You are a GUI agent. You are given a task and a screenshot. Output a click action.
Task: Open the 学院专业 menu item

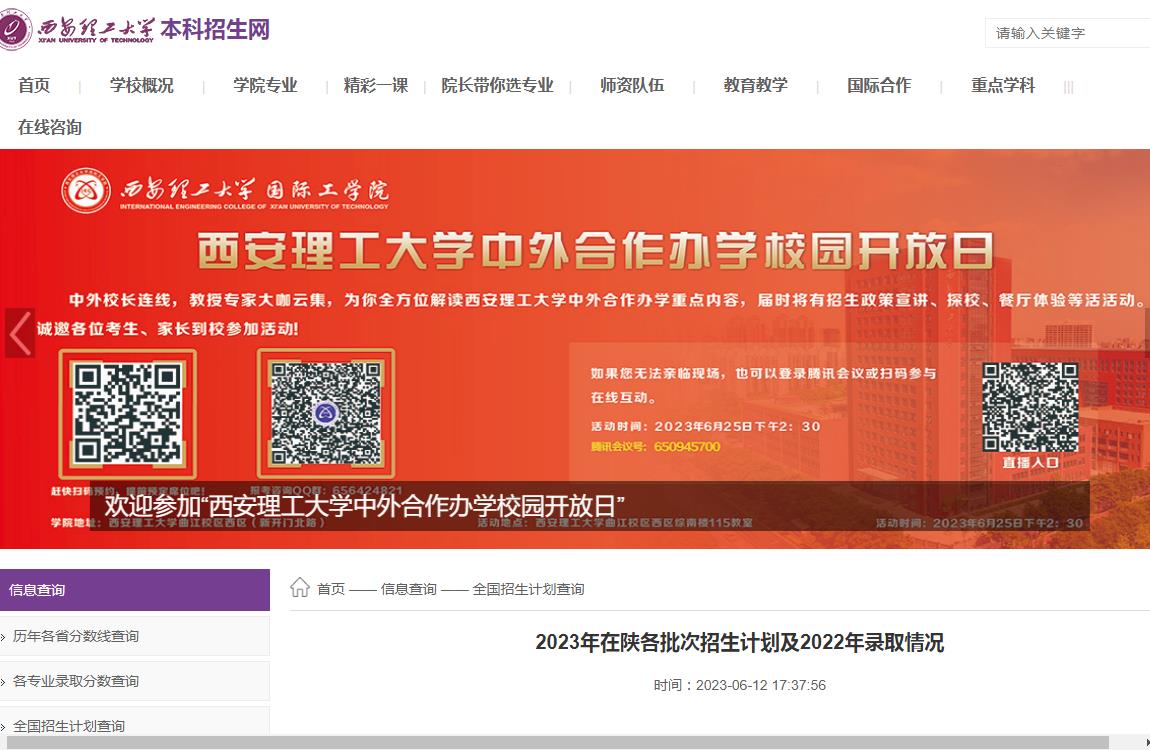coord(265,85)
